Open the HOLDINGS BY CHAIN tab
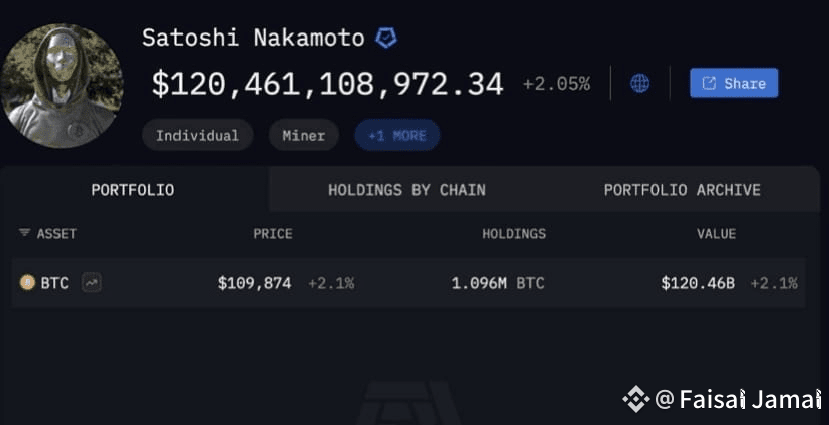The image size is (829, 425). (407, 190)
